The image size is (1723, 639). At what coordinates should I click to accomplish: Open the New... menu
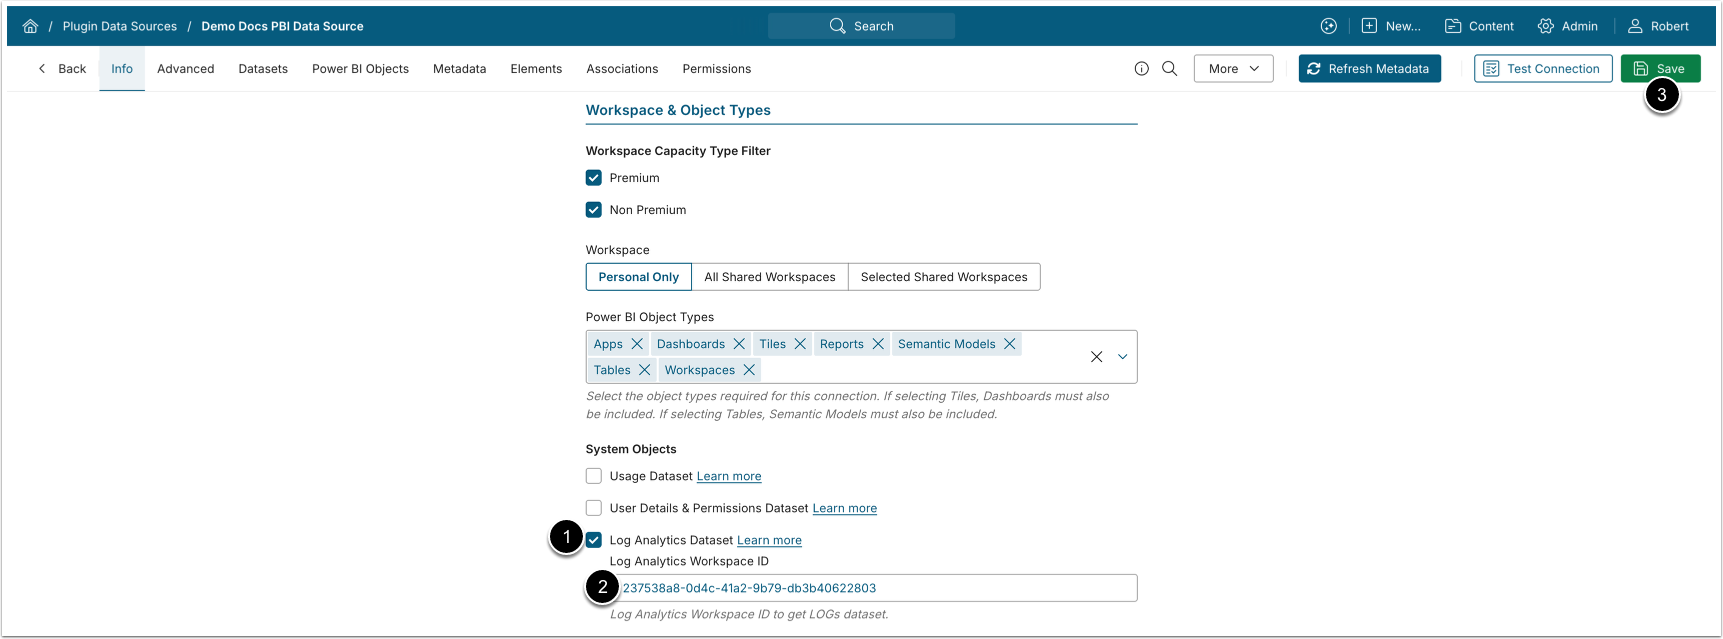tap(1390, 26)
